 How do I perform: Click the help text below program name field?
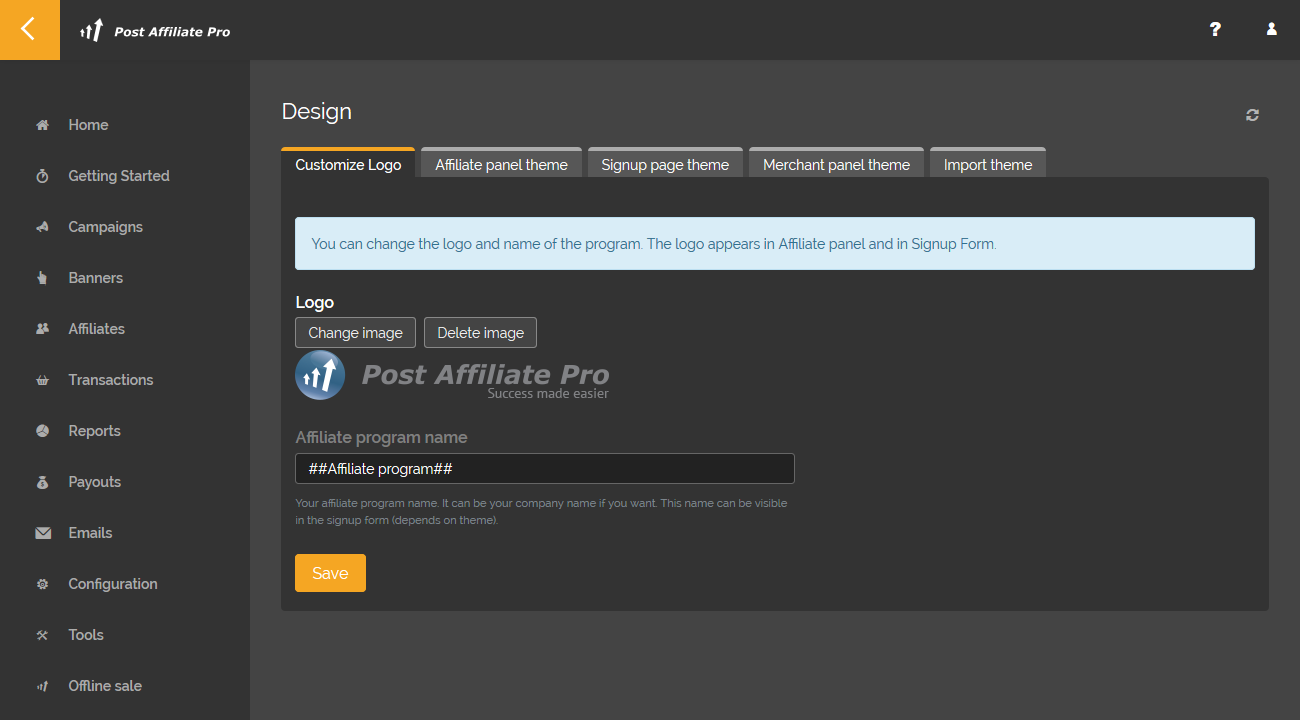(541, 512)
